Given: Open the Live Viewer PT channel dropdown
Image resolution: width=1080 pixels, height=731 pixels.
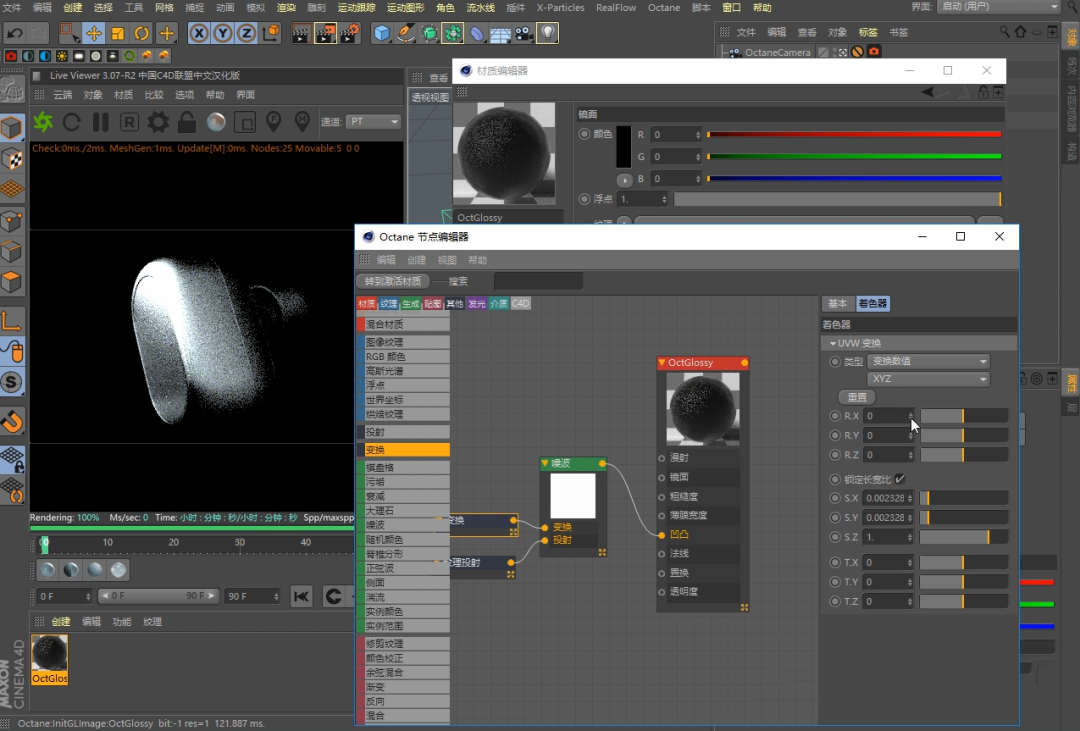Looking at the screenshot, I should [373, 121].
